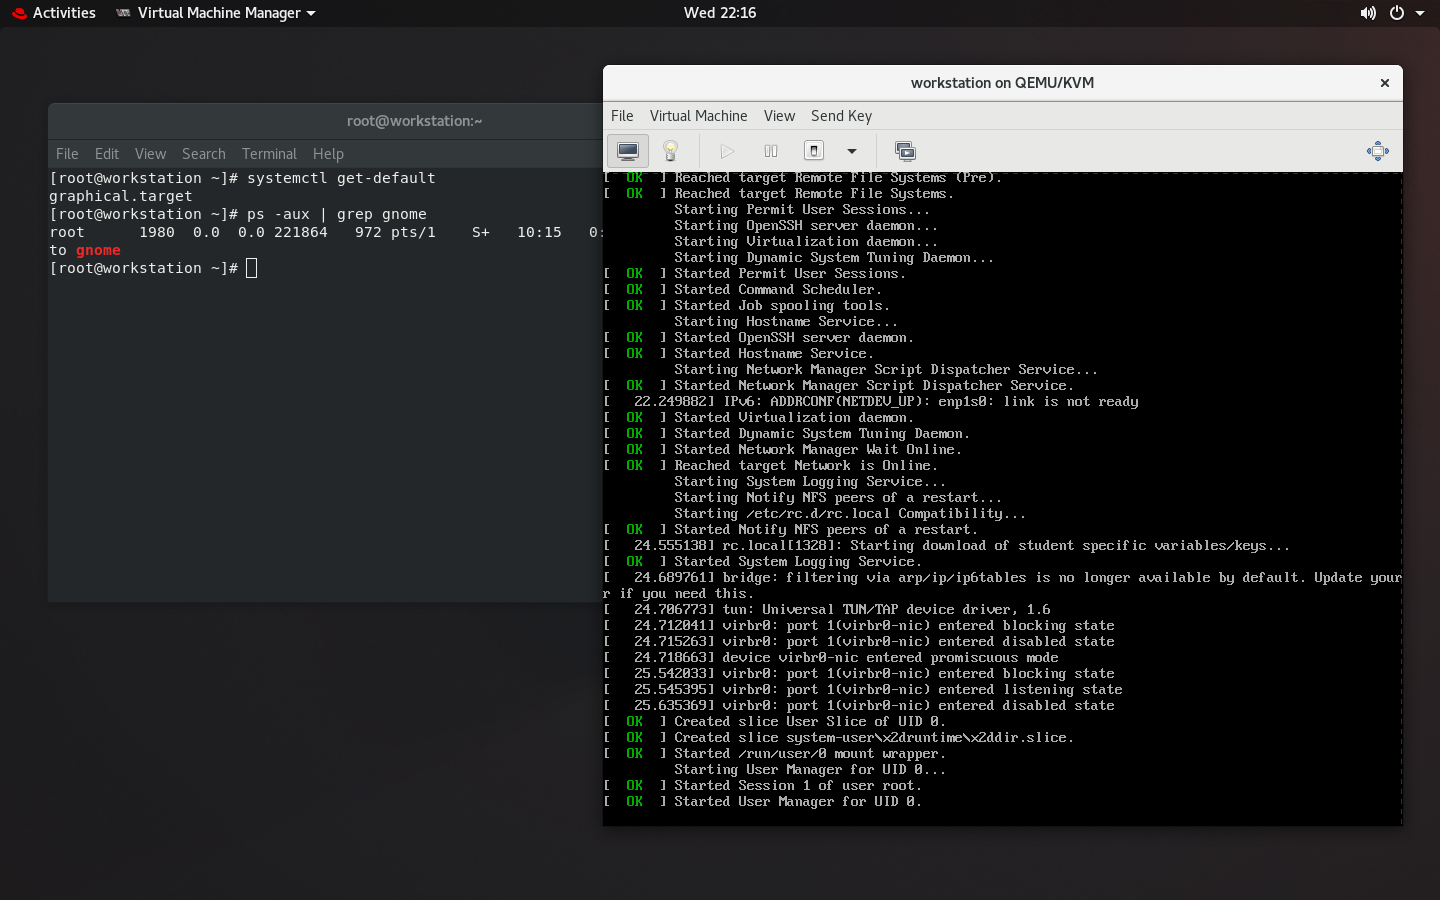Open terminal window's File menu

67,154
